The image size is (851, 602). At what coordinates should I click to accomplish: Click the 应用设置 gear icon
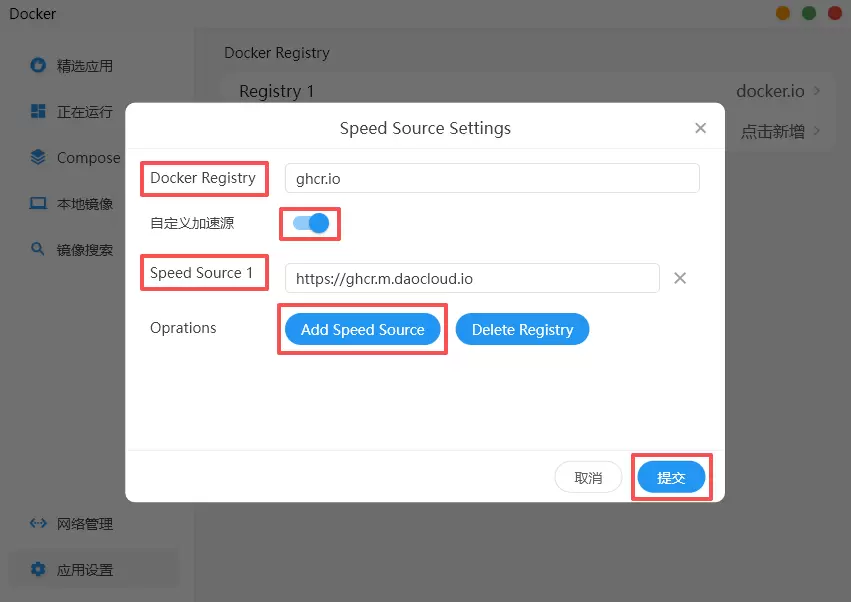38,569
